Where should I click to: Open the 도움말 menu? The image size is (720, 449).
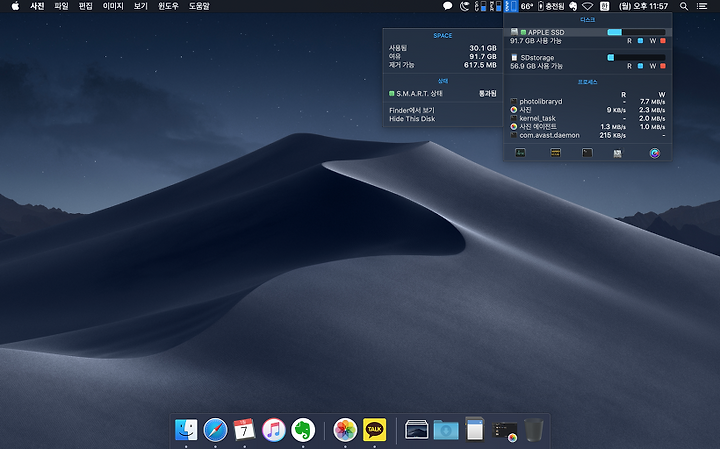point(199,6)
